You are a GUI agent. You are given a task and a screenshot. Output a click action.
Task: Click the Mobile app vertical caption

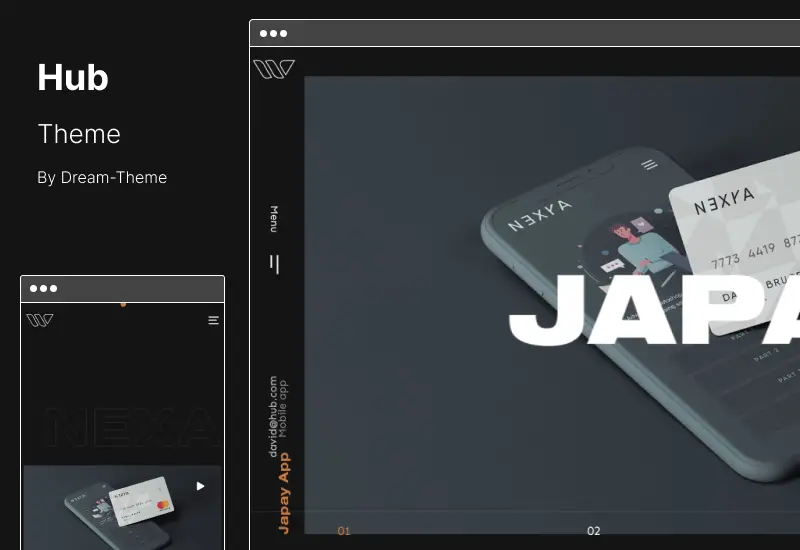click(x=283, y=409)
